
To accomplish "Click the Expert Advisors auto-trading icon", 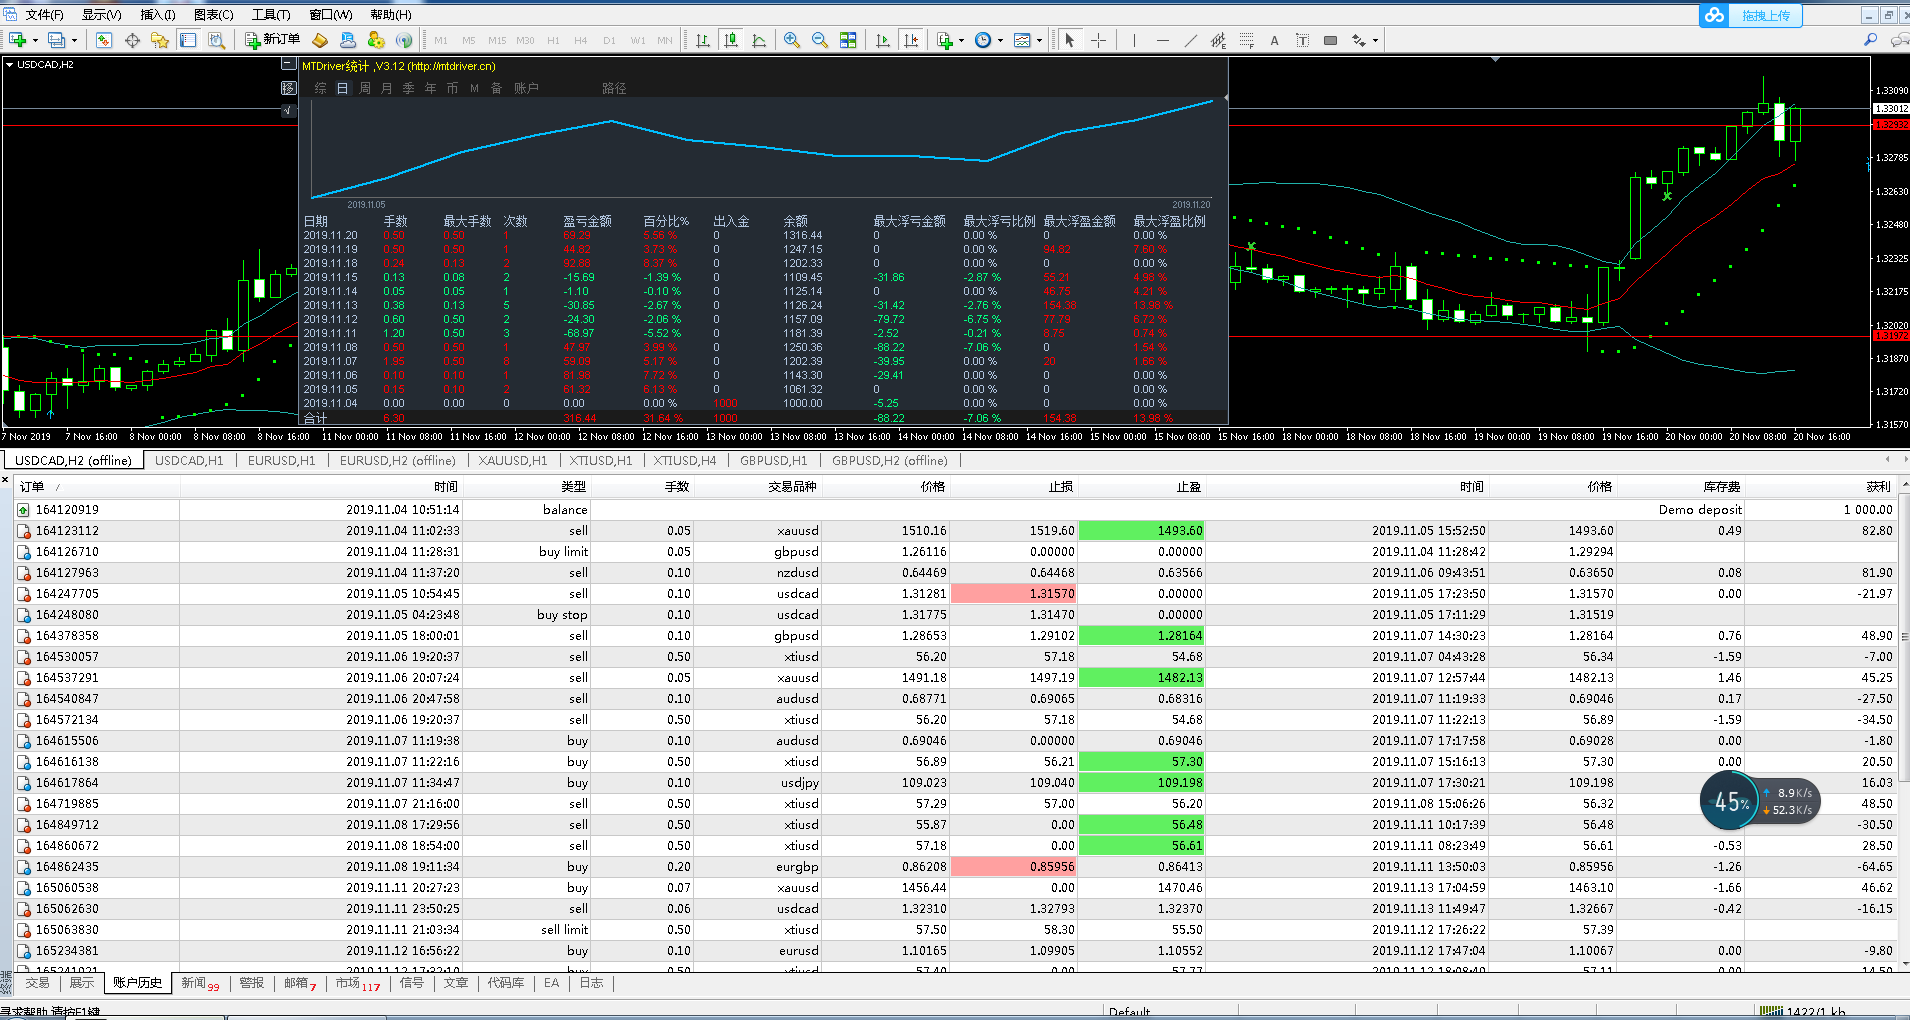I will 376,40.
